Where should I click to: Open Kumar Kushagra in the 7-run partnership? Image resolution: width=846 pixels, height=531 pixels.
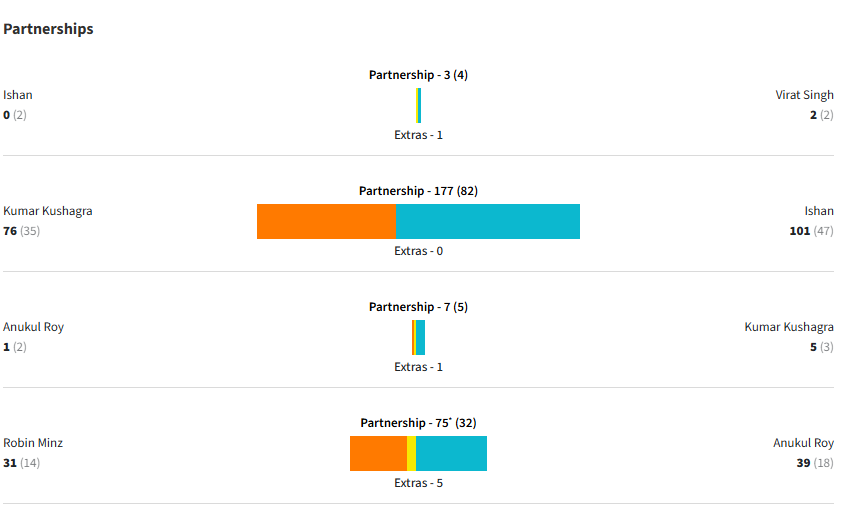coord(789,327)
